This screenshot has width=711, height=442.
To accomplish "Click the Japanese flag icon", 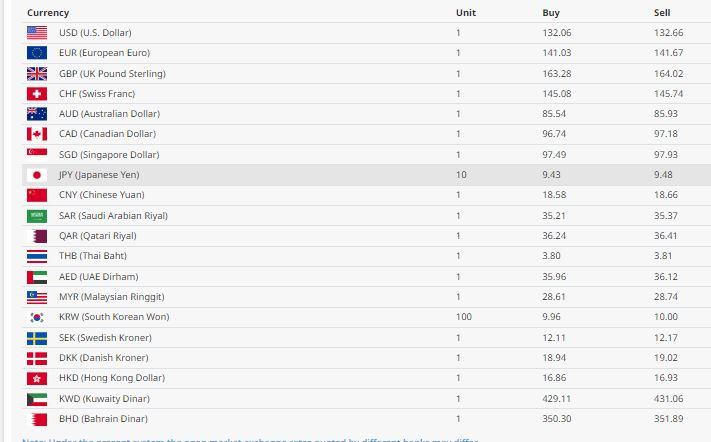I will [x=37, y=175].
